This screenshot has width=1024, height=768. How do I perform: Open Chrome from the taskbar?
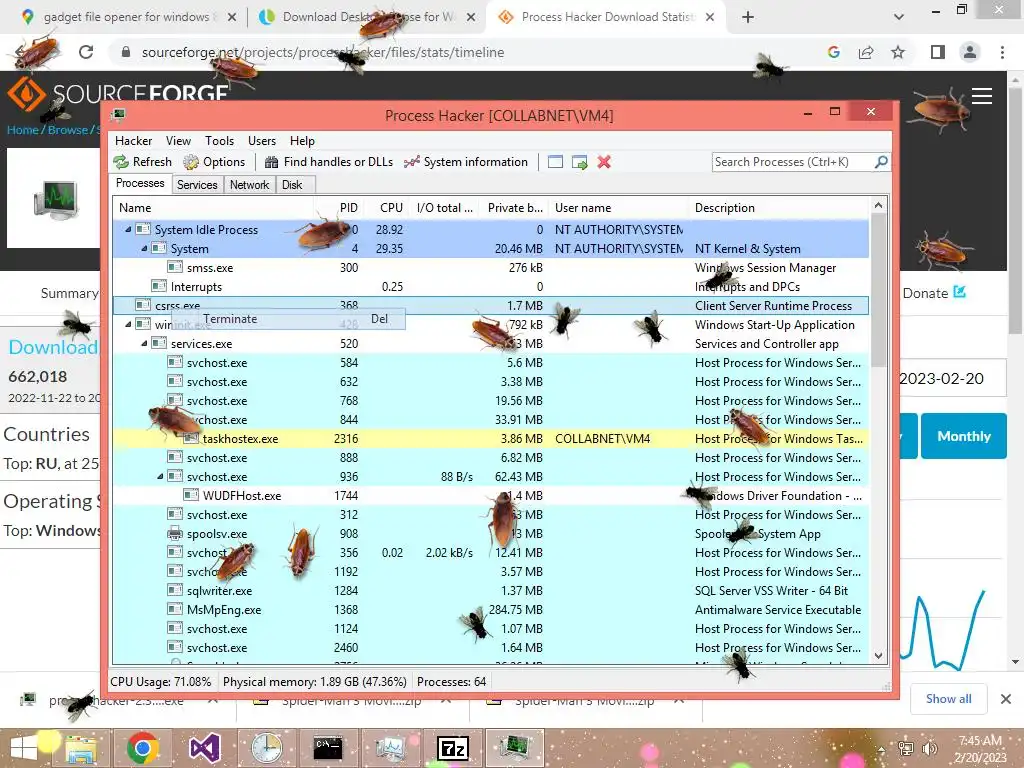(x=143, y=748)
